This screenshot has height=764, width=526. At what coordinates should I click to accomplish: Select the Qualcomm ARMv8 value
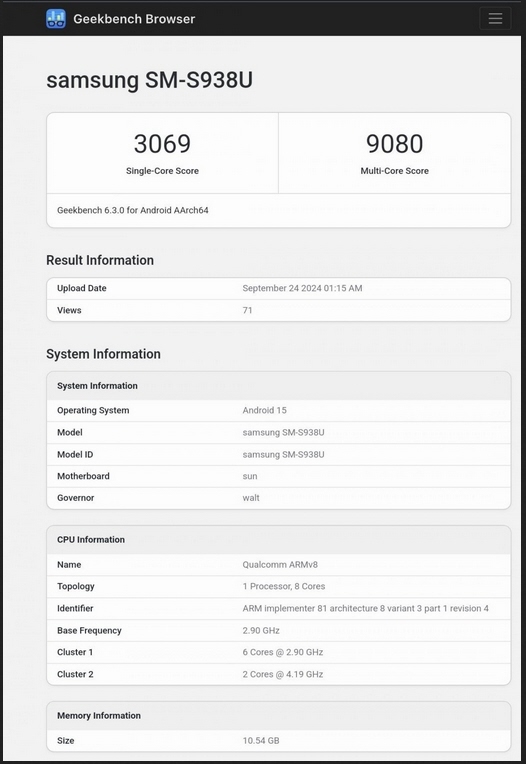280,565
